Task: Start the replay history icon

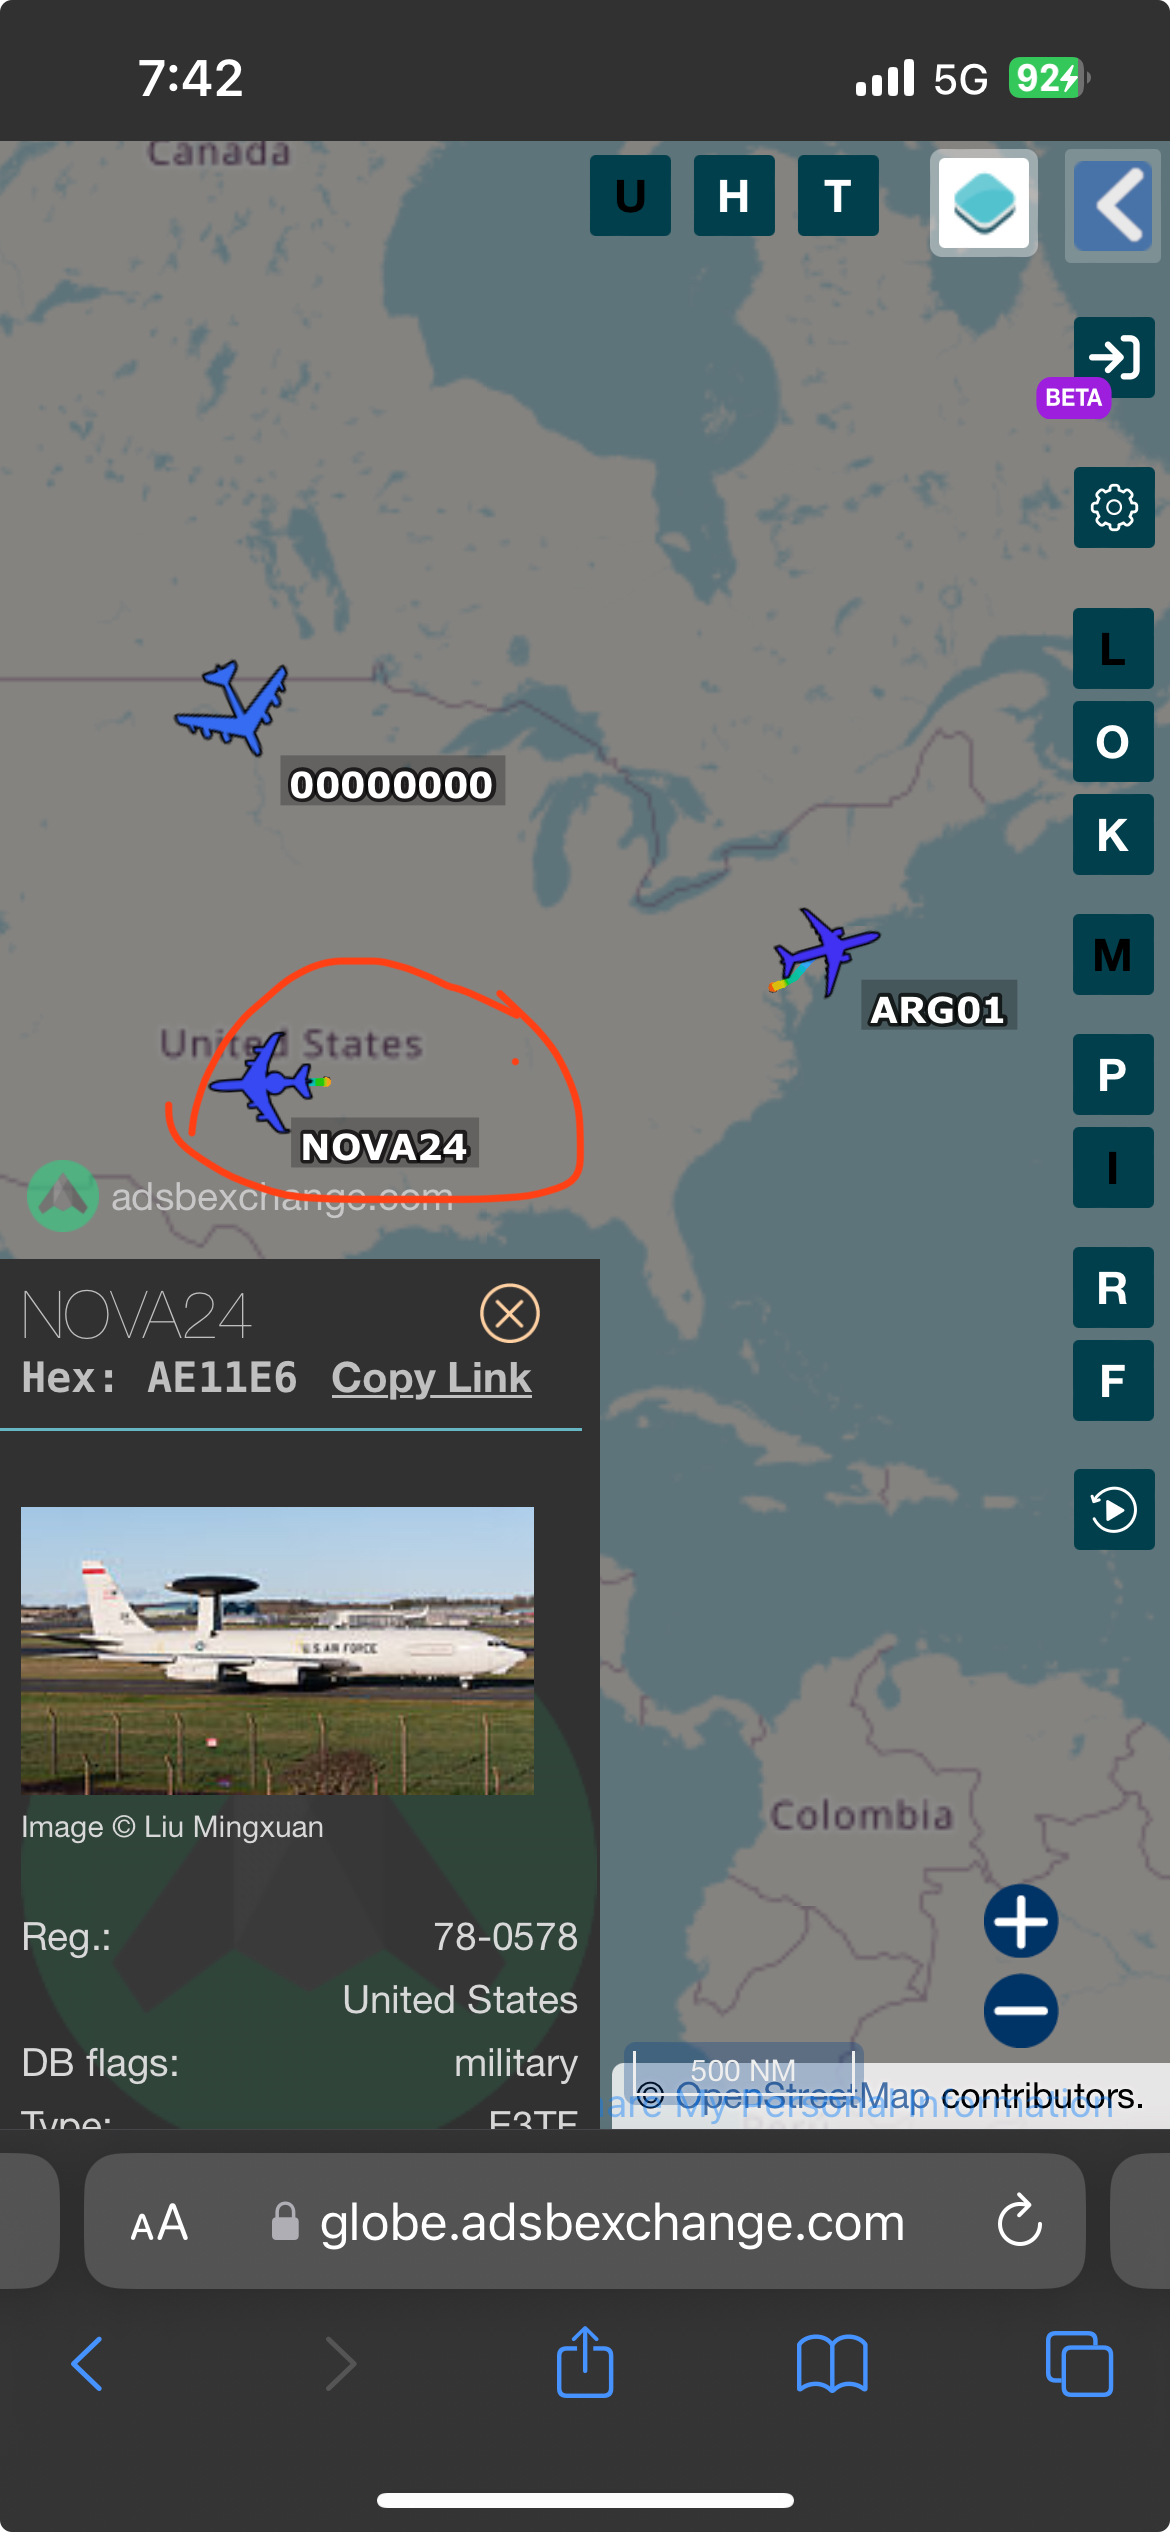Action: [x=1114, y=1509]
